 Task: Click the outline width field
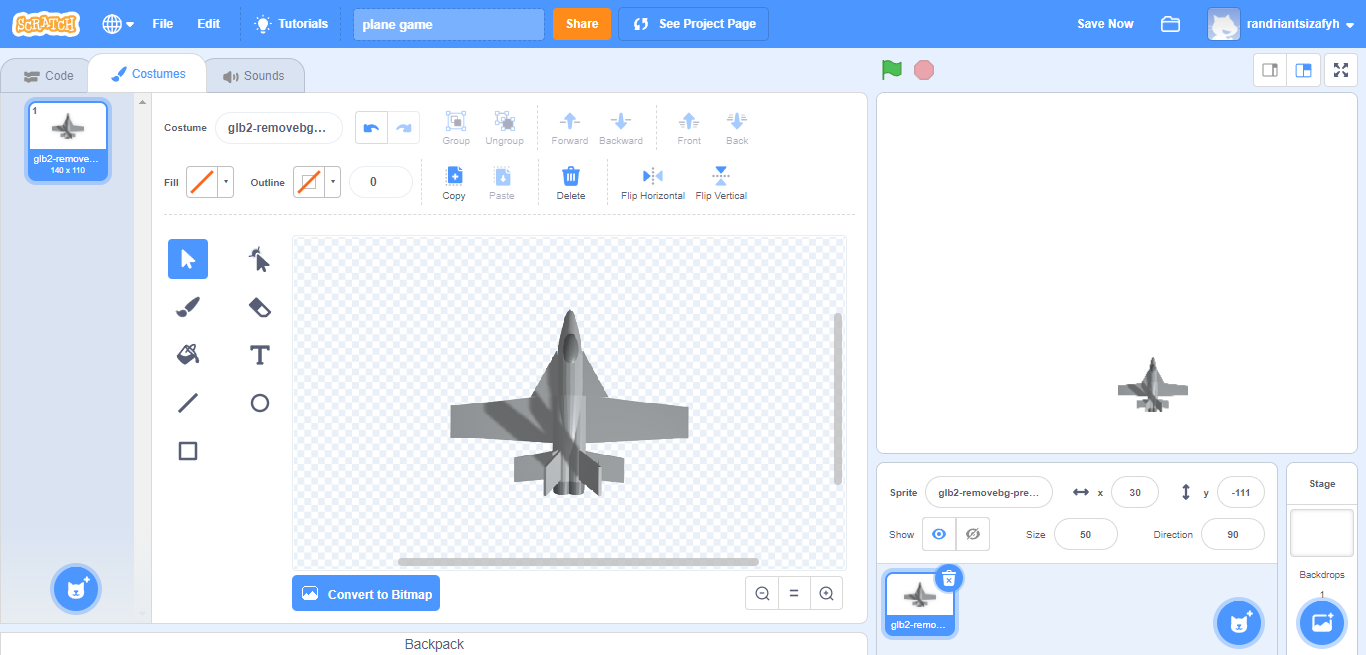(x=380, y=182)
